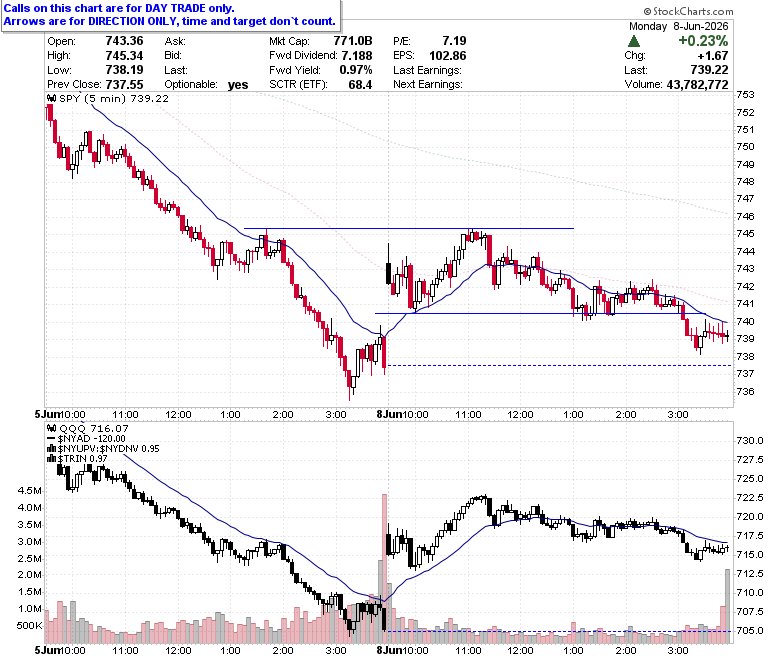Click the SCTR (ETF) value 68.4

click(360, 84)
